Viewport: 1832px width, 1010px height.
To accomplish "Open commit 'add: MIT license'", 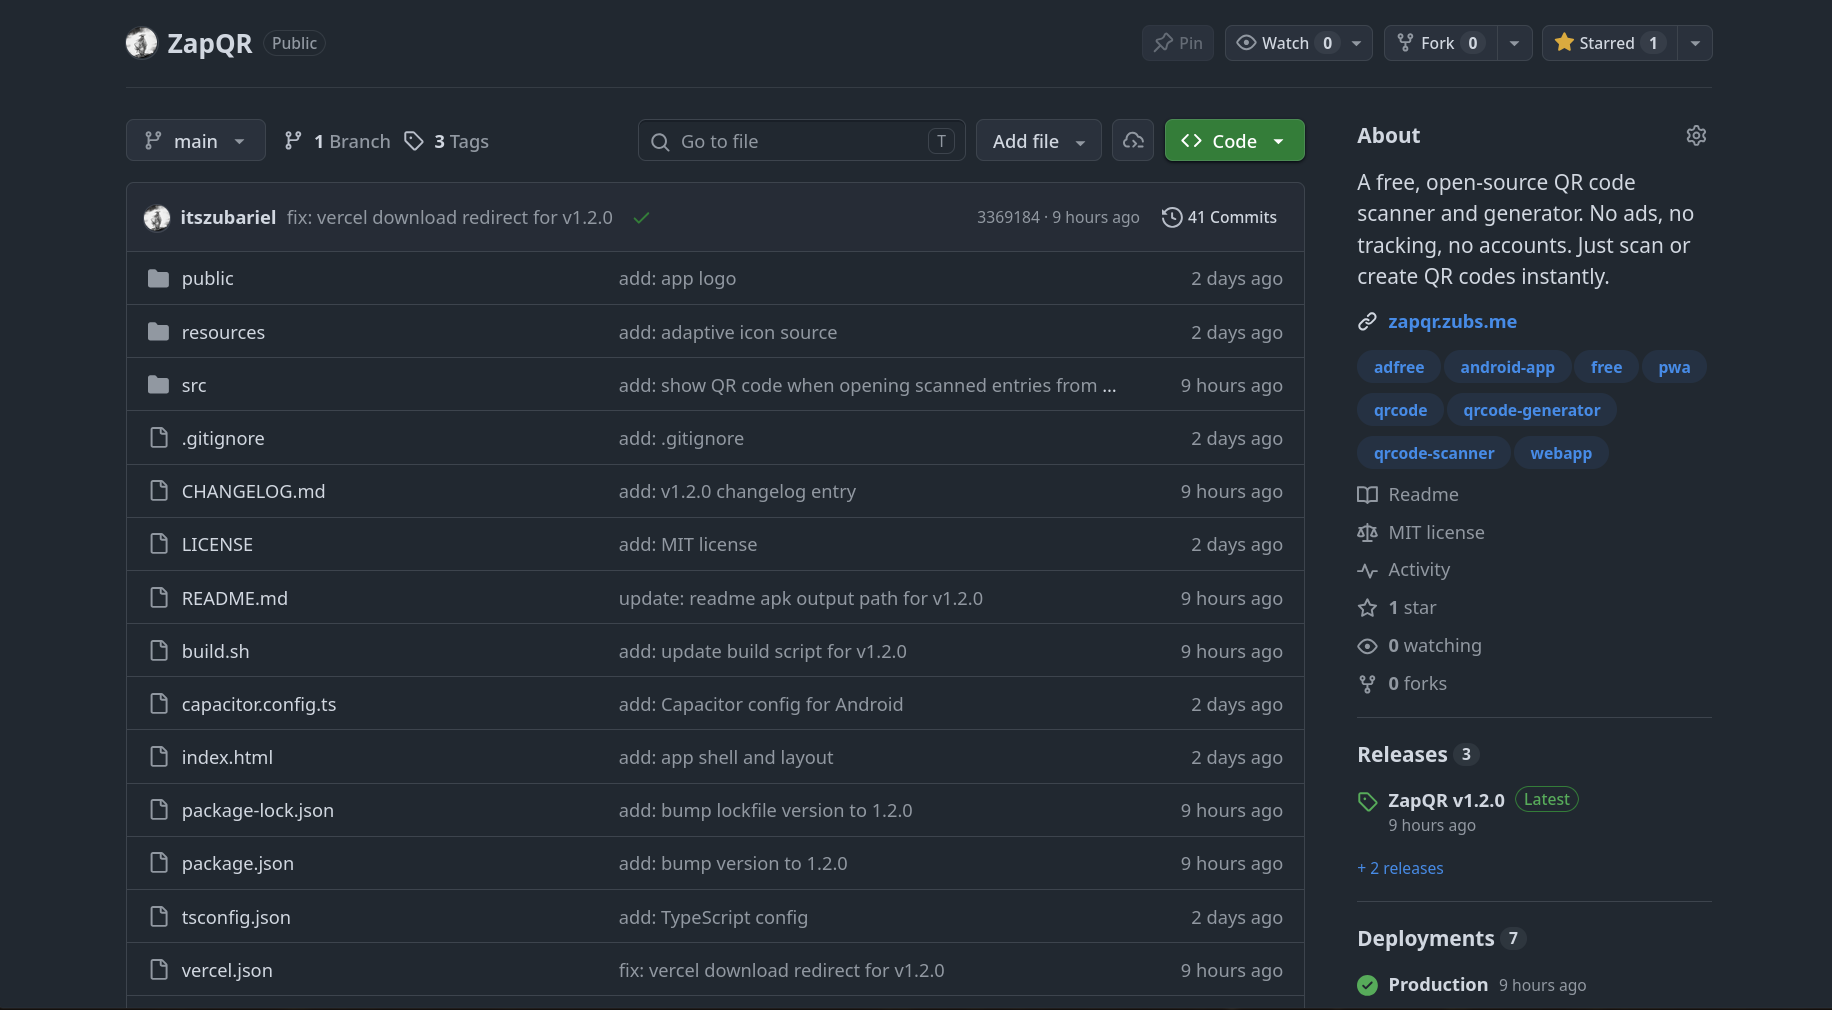I will coord(688,544).
